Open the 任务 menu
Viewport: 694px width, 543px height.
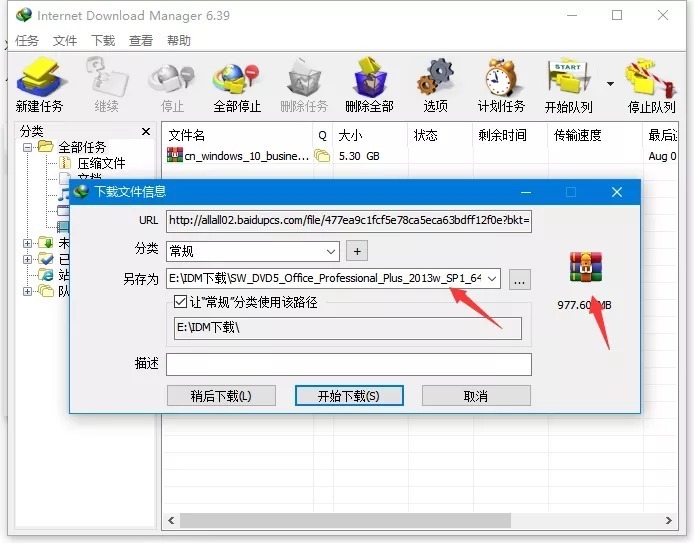pyautogui.click(x=27, y=41)
